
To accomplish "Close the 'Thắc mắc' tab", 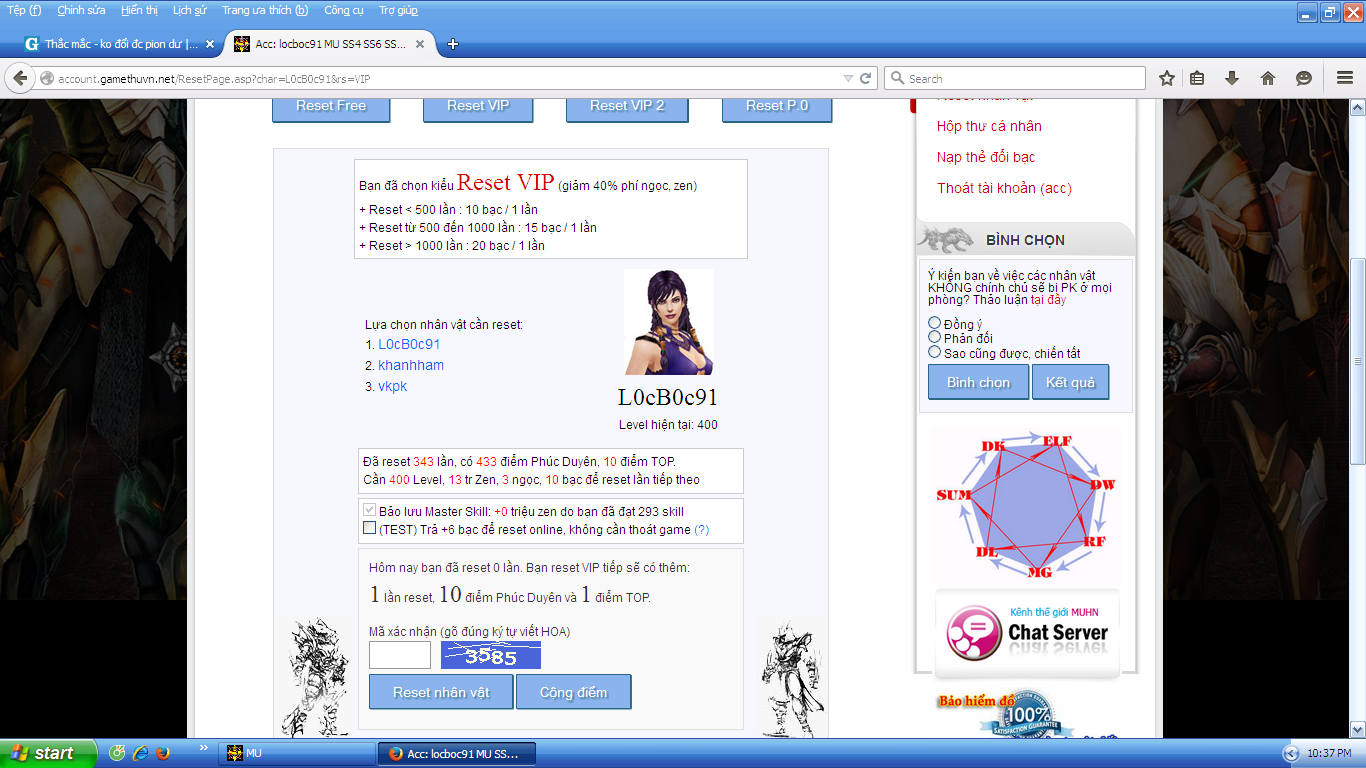I will (209, 44).
